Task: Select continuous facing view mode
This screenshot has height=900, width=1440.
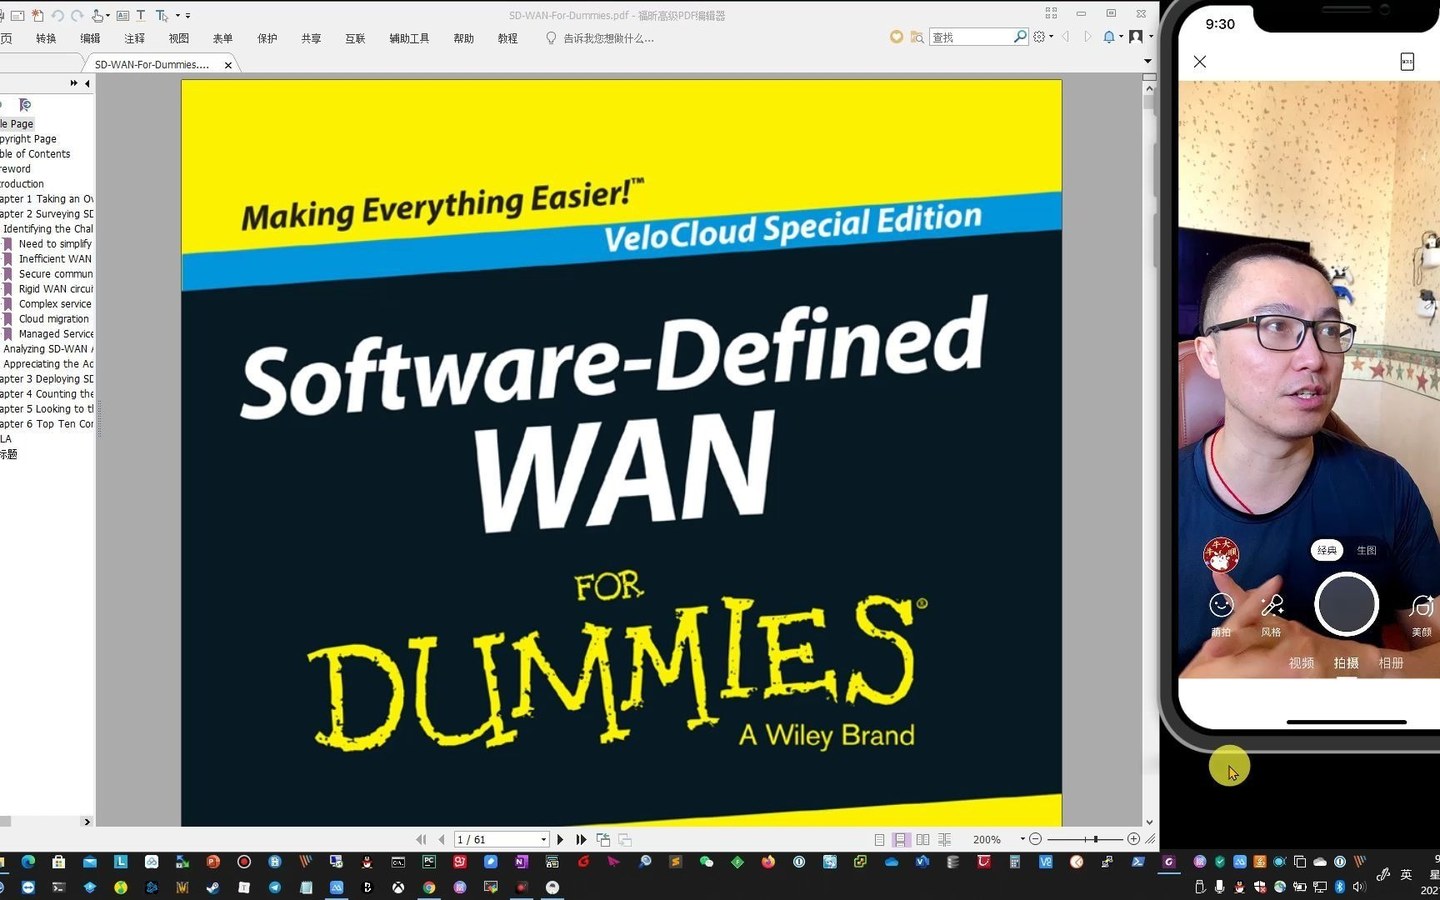Action: [x=944, y=840]
